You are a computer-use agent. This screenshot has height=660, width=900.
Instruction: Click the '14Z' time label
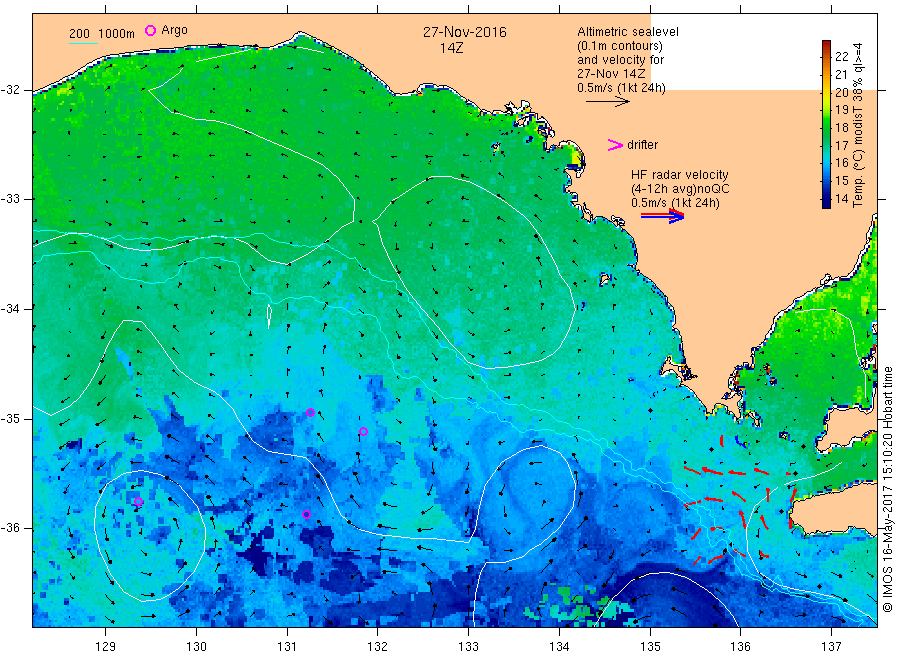click(x=452, y=48)
